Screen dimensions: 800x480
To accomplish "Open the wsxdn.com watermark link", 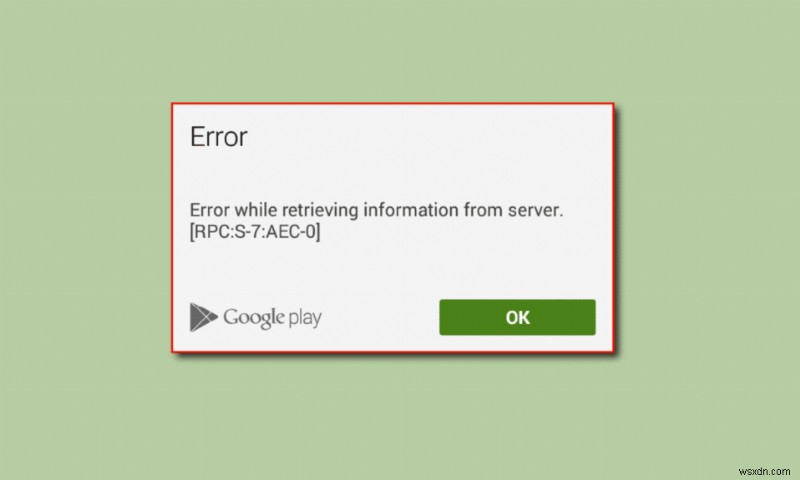I will (764, 471).
